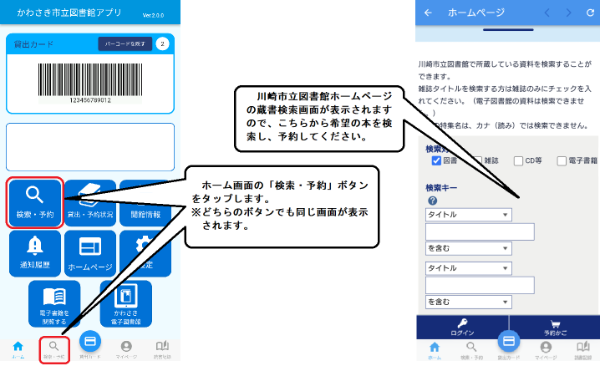The width and height of the screenshot is (600, 376).
Task: Open the ホームページ tile on home screen
Action: 90,253
